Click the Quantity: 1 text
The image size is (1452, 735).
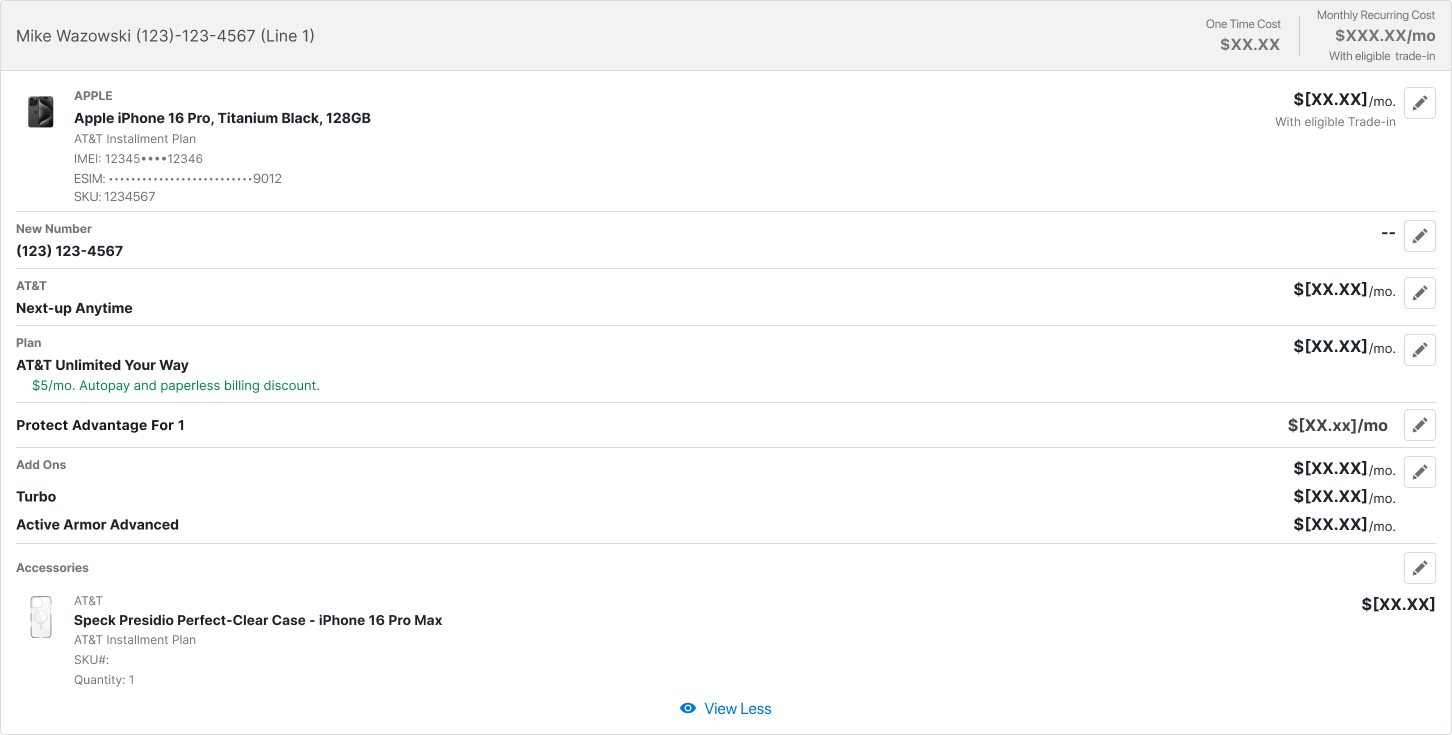point(104,680)
